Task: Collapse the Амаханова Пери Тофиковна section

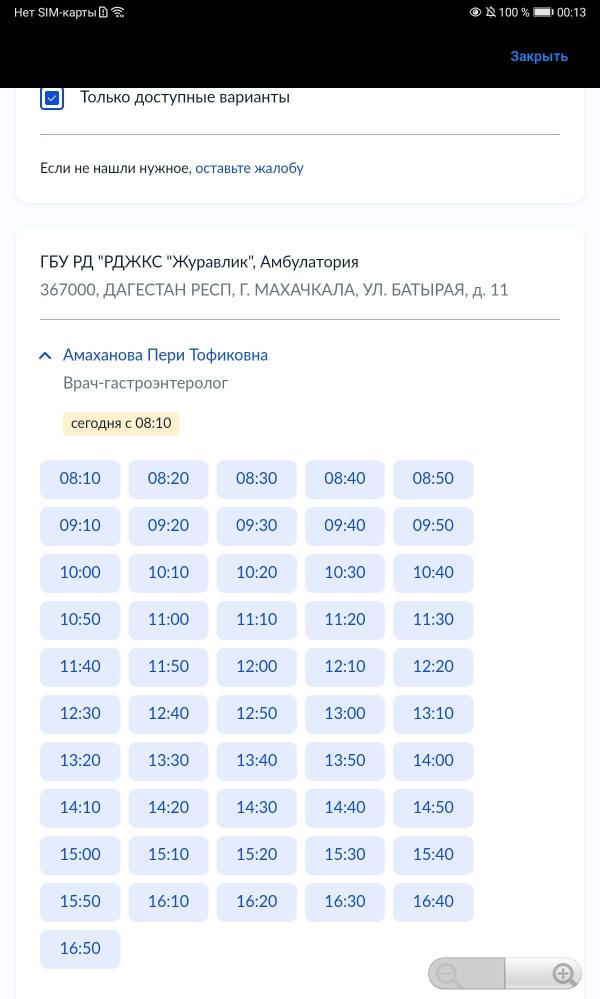Action: pyautogui.click(x=45, y=355)
